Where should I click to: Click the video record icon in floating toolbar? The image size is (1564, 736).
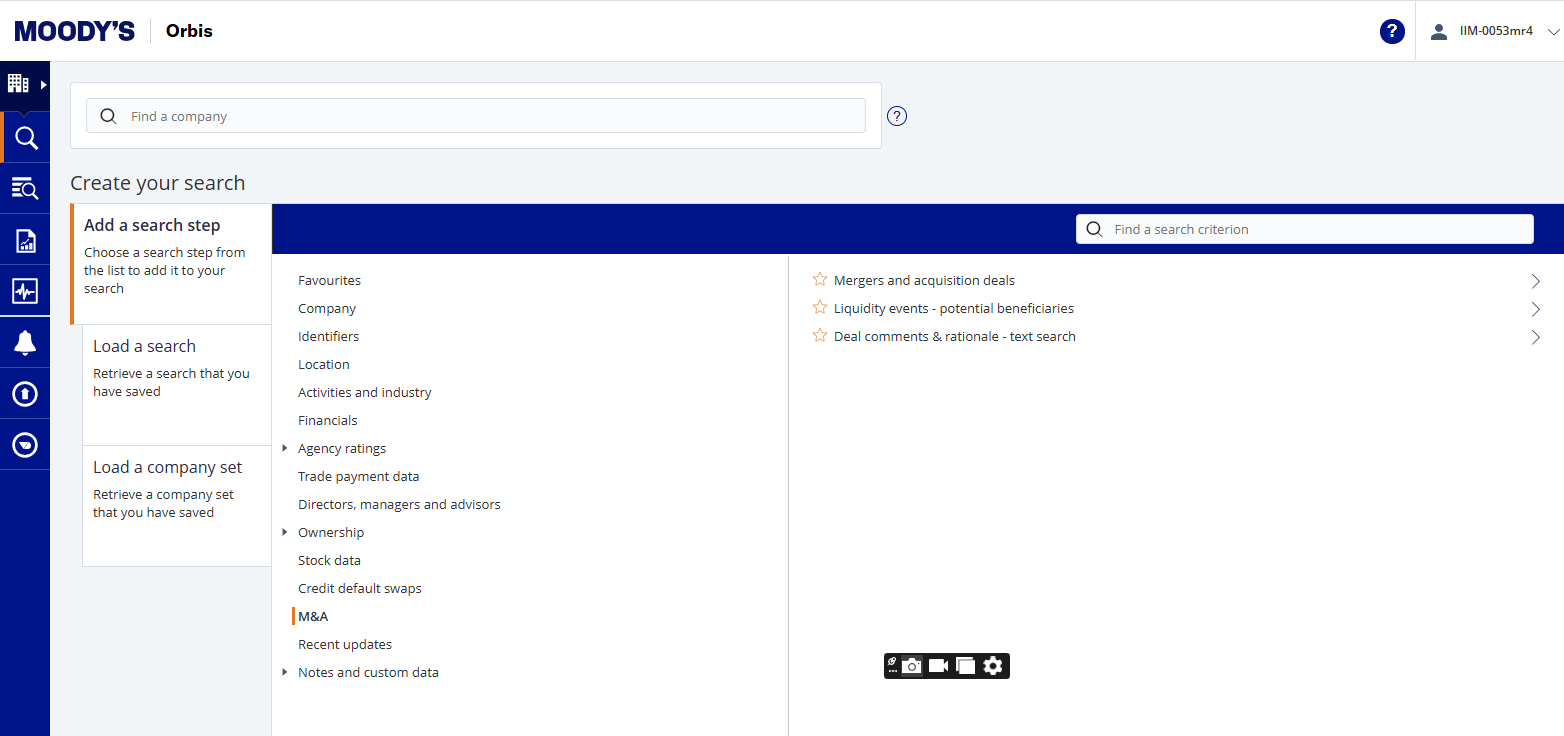[x=938, y=666]
